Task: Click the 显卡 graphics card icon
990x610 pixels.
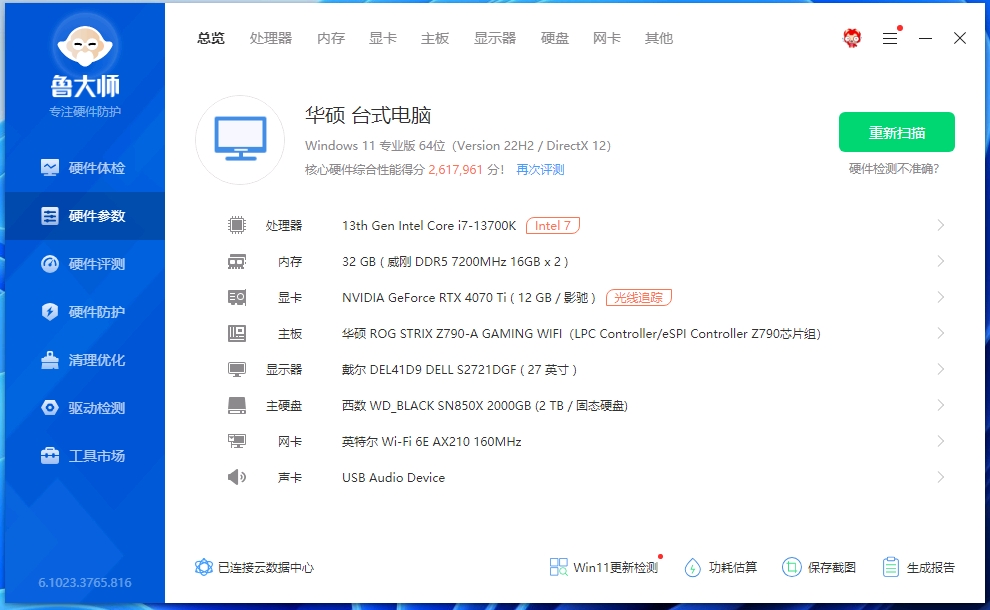Action: tap(237, 297)
